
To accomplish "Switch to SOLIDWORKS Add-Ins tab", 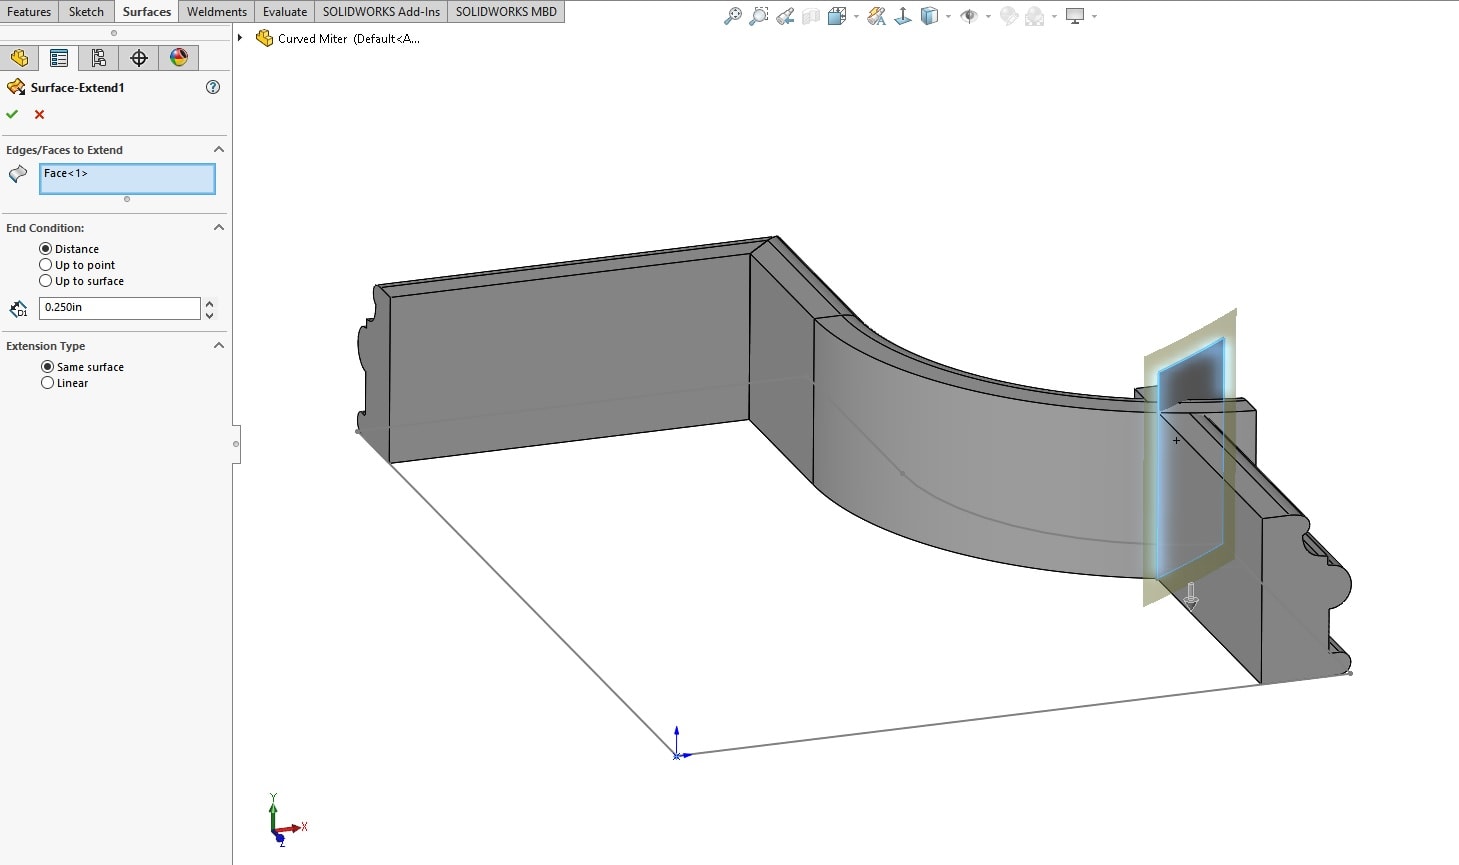I will point(381,12).
